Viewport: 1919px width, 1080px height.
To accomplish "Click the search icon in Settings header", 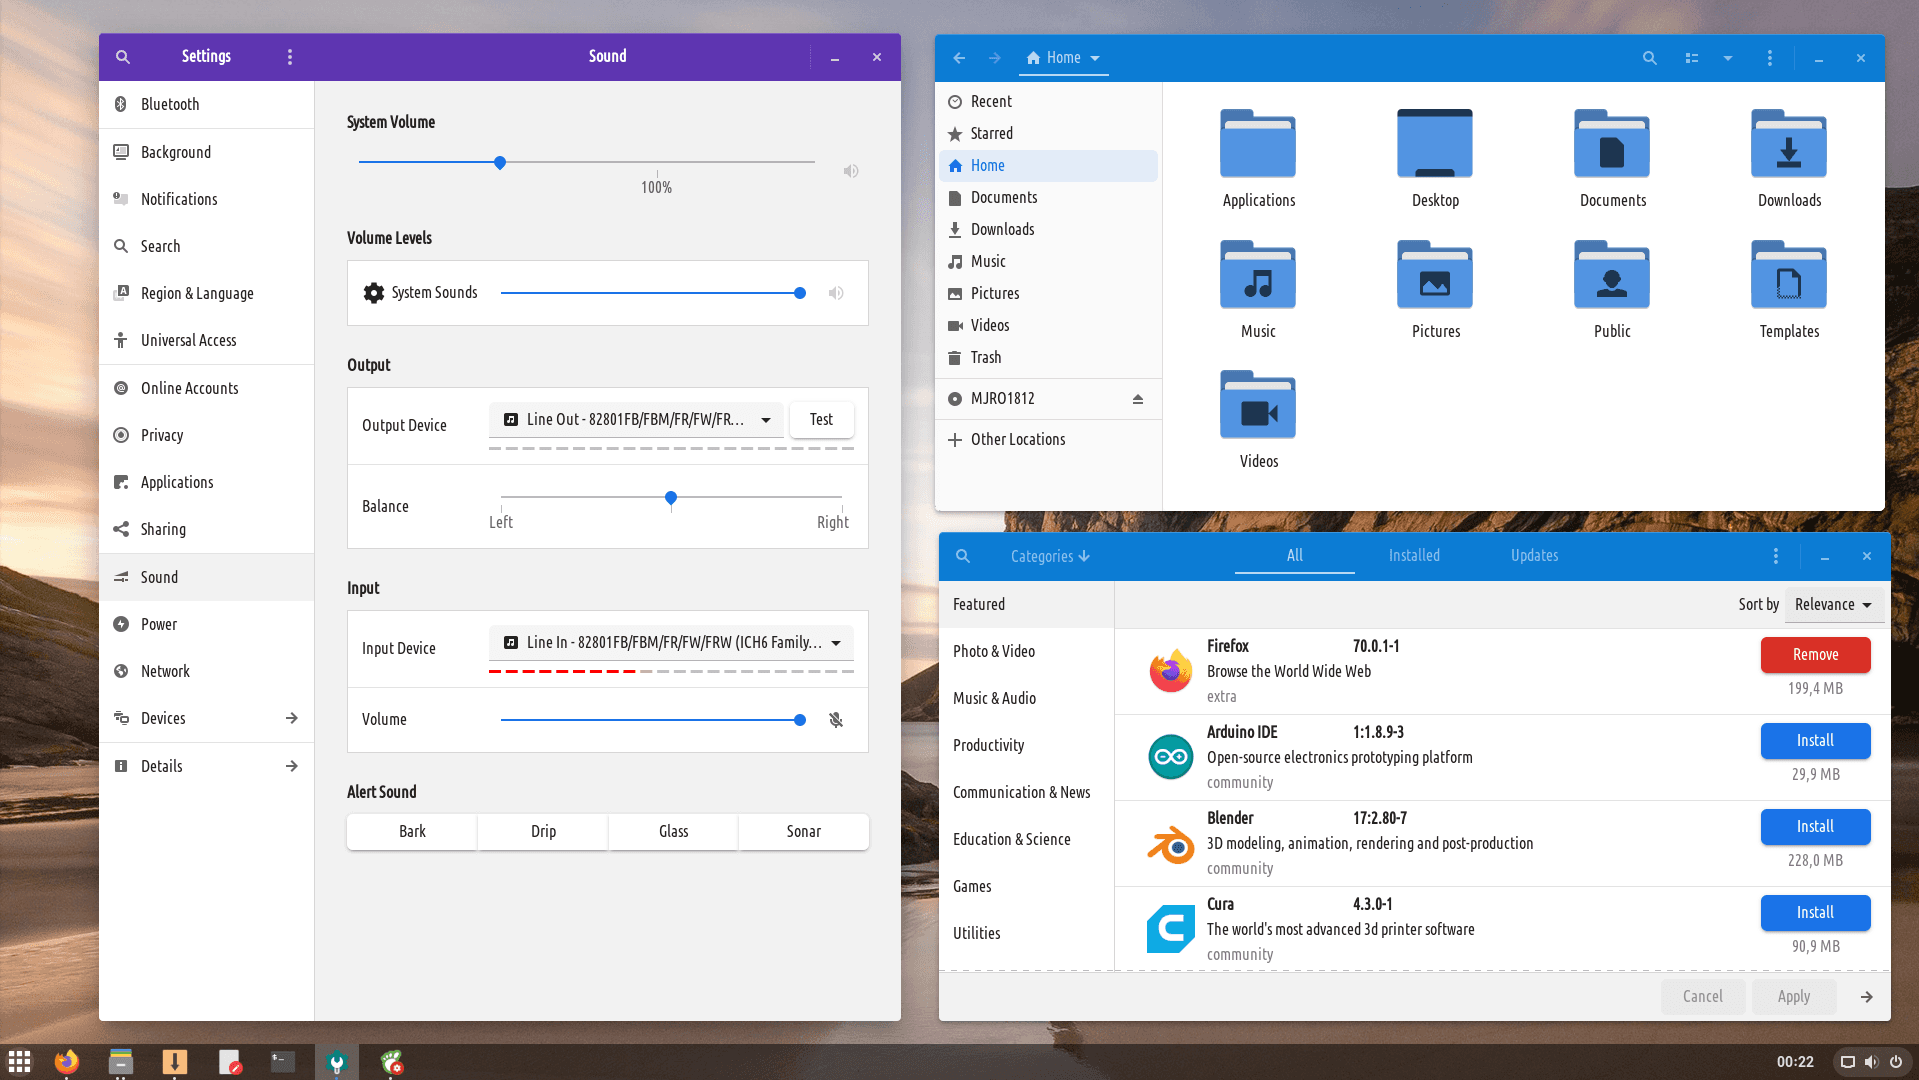I will click(123, 57).
